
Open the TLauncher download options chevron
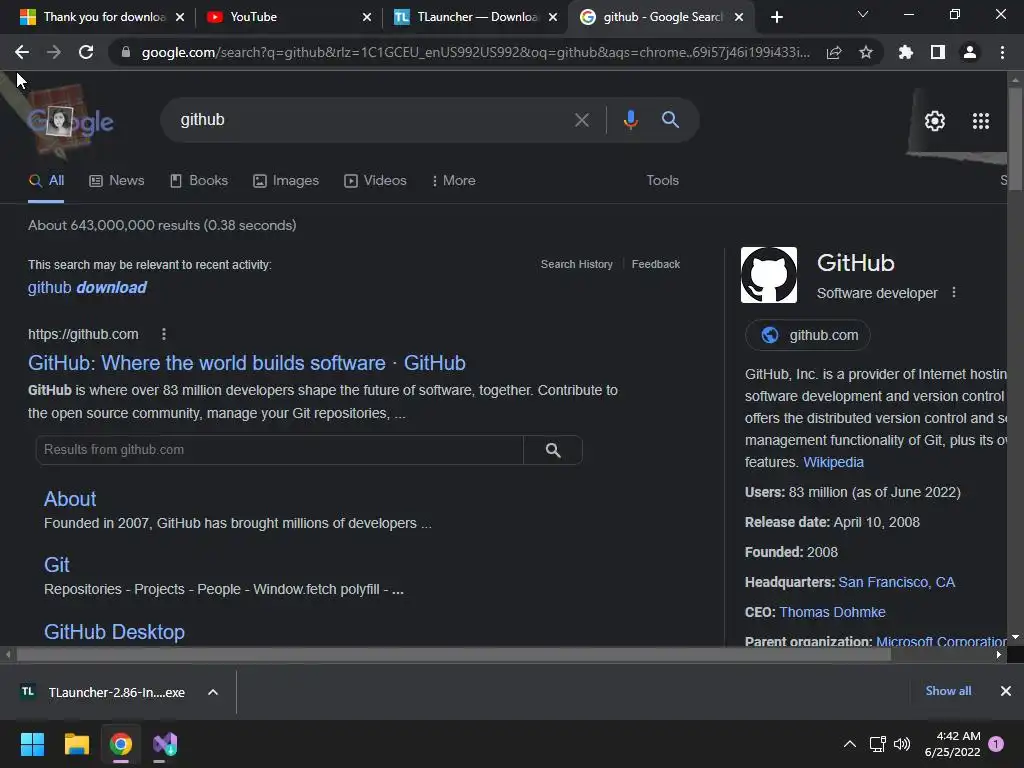(x=212, y=692)
